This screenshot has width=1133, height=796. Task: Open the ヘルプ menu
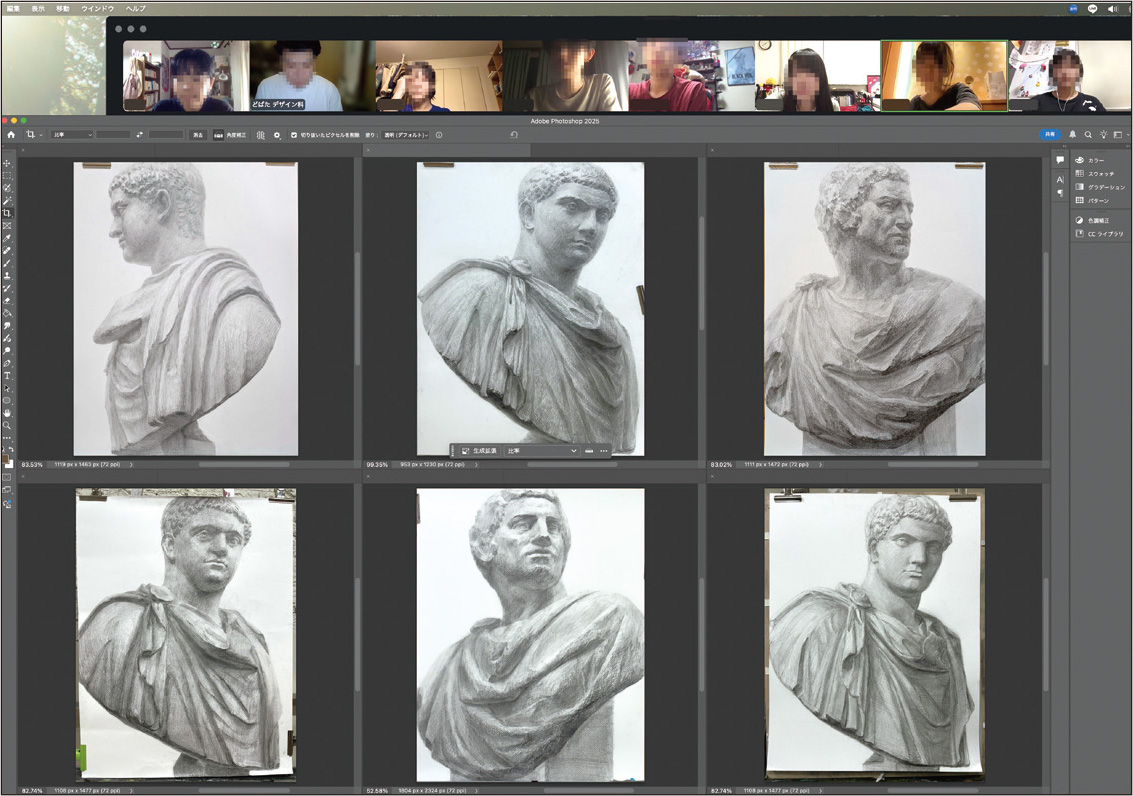pyautogui.click(x=135, y=8)
